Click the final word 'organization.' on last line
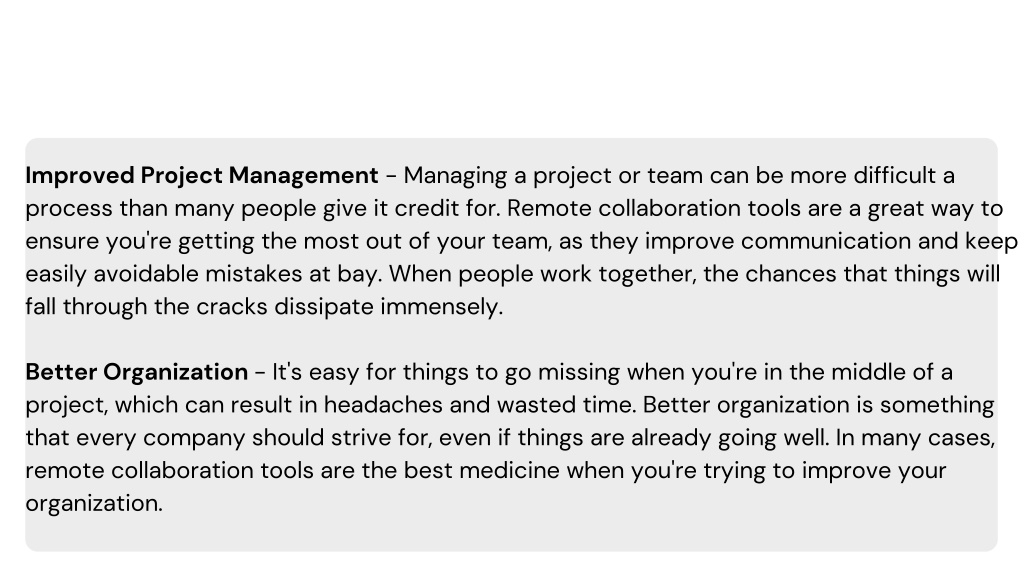1024x576 pixels. [94, 504]
